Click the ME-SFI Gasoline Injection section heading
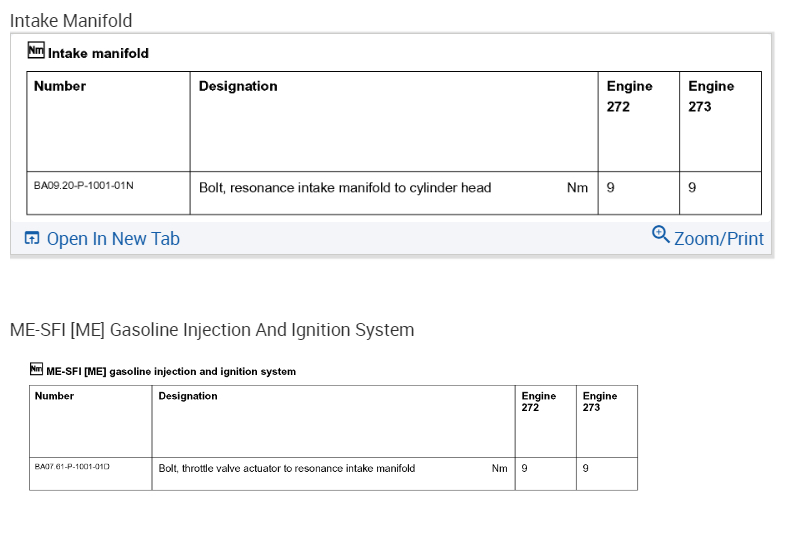The height and width of the screenshot is (534, 795). [x=212, y=330]
